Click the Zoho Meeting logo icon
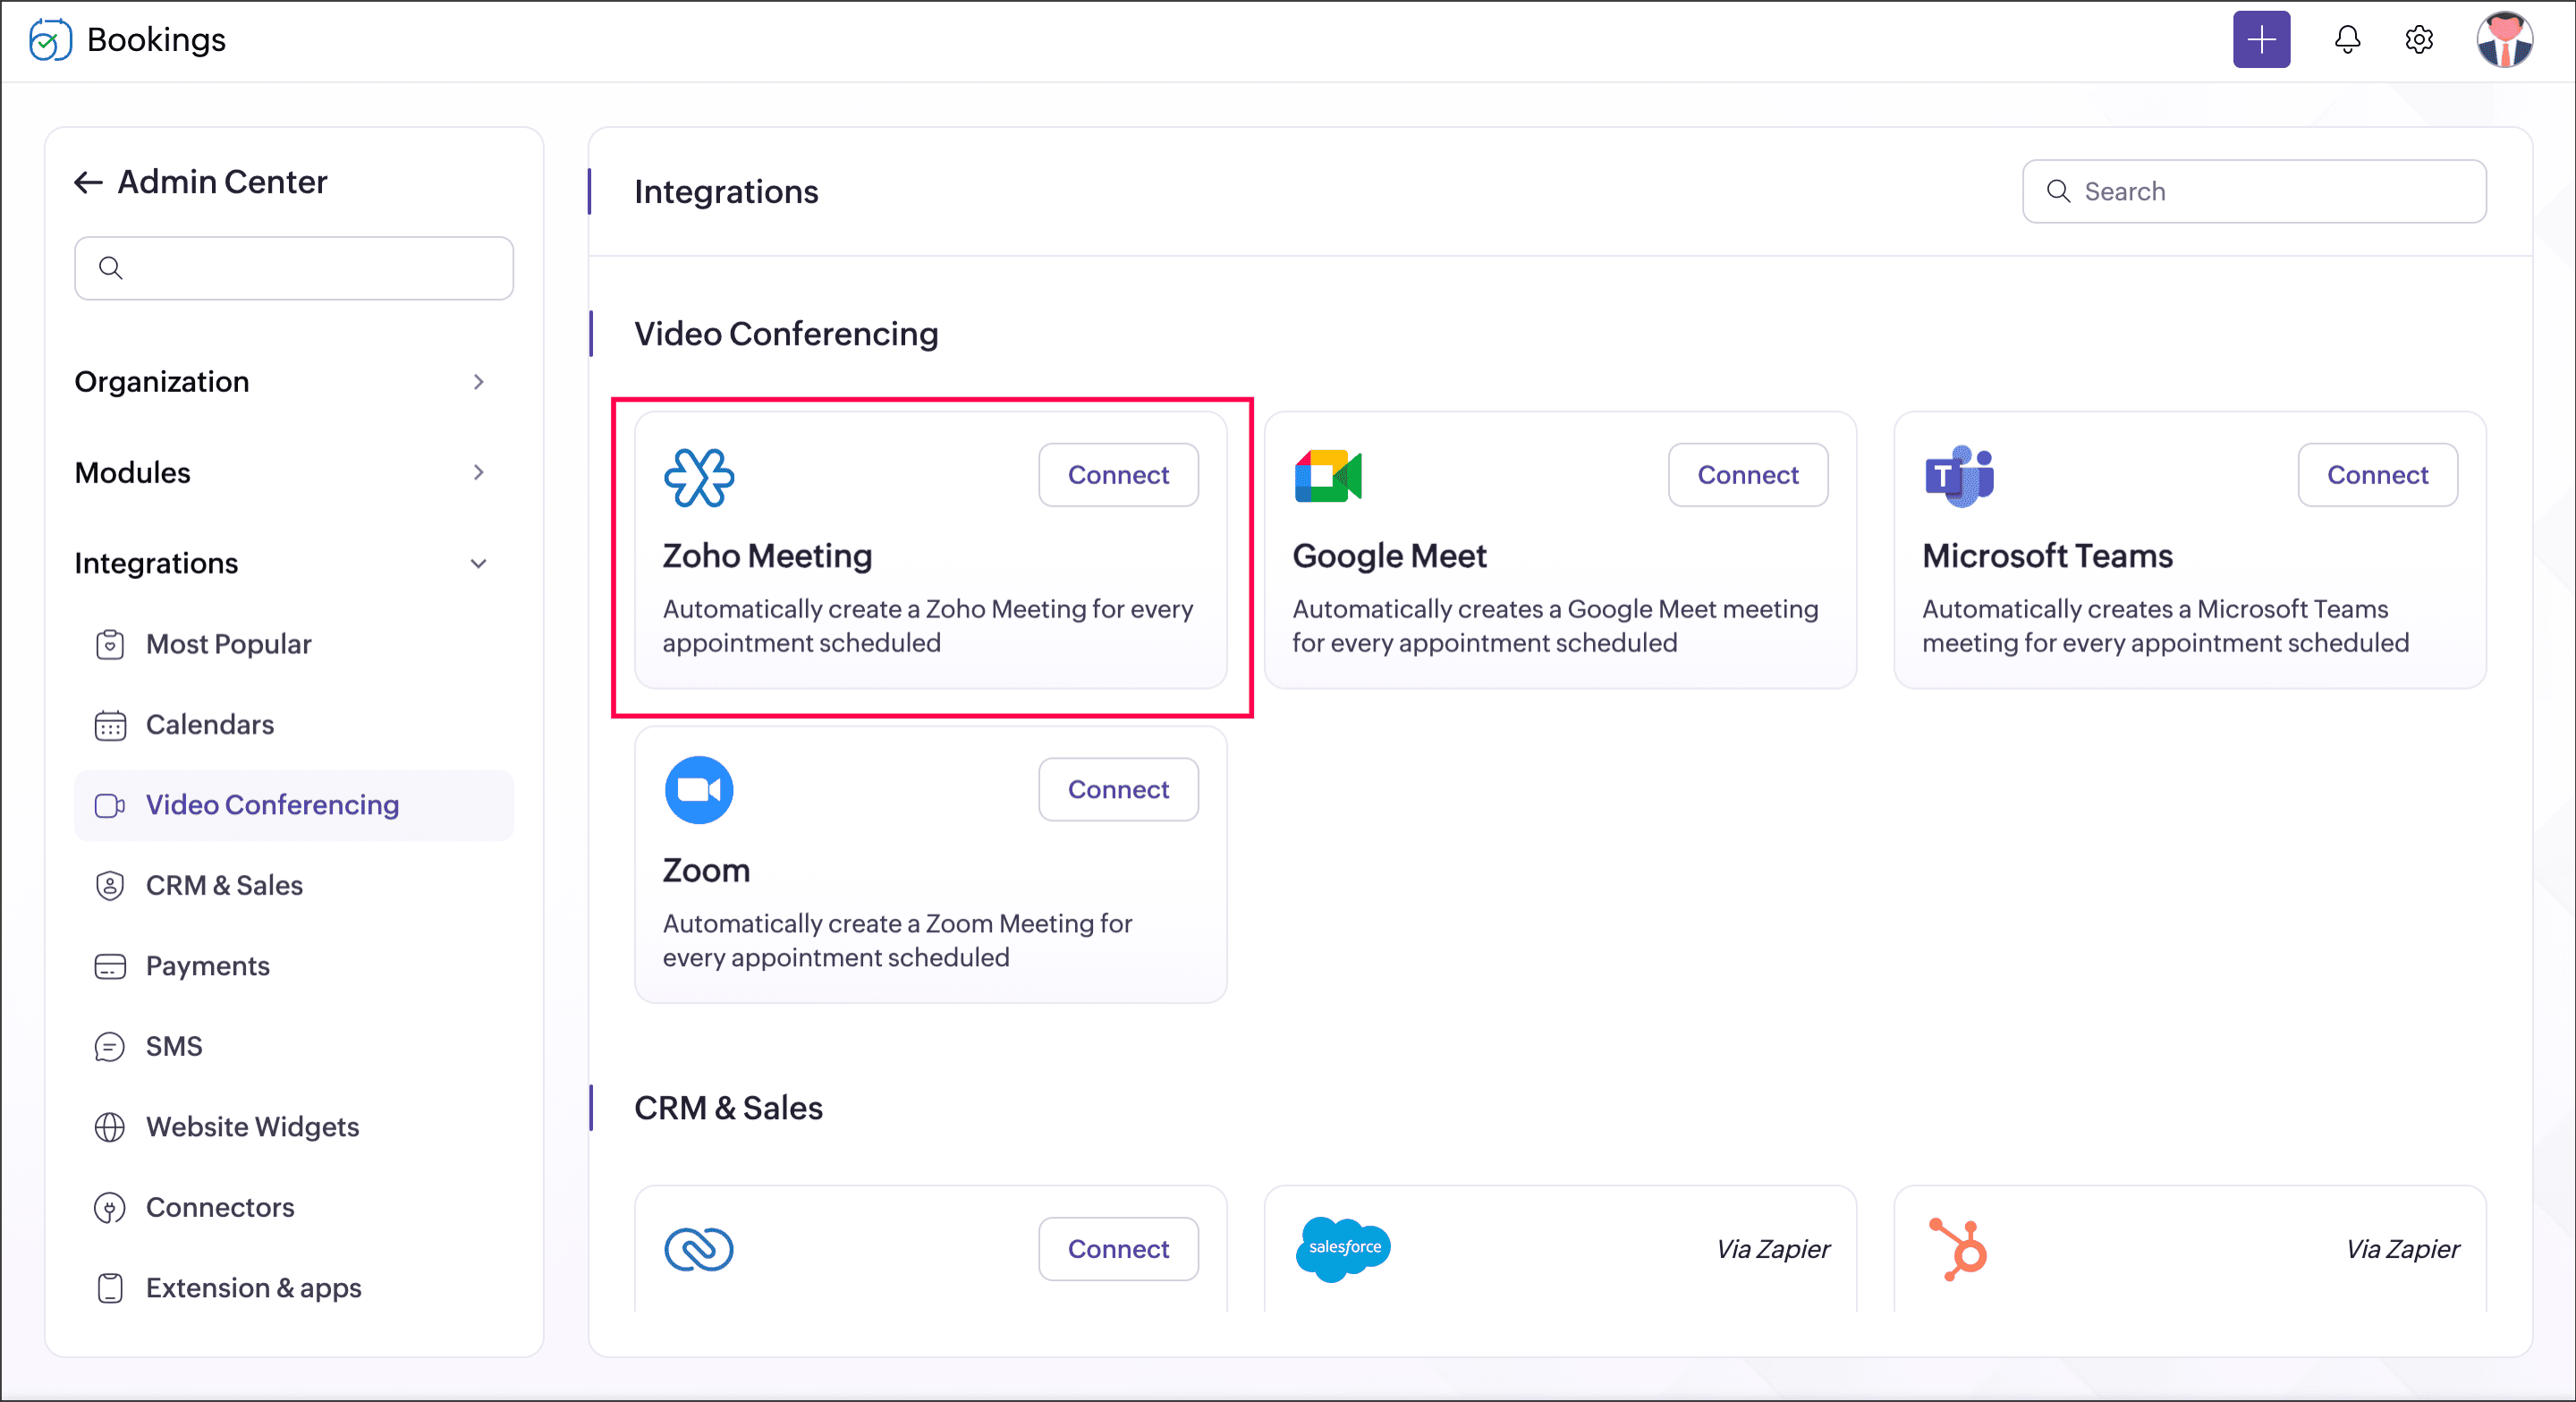 699,477
